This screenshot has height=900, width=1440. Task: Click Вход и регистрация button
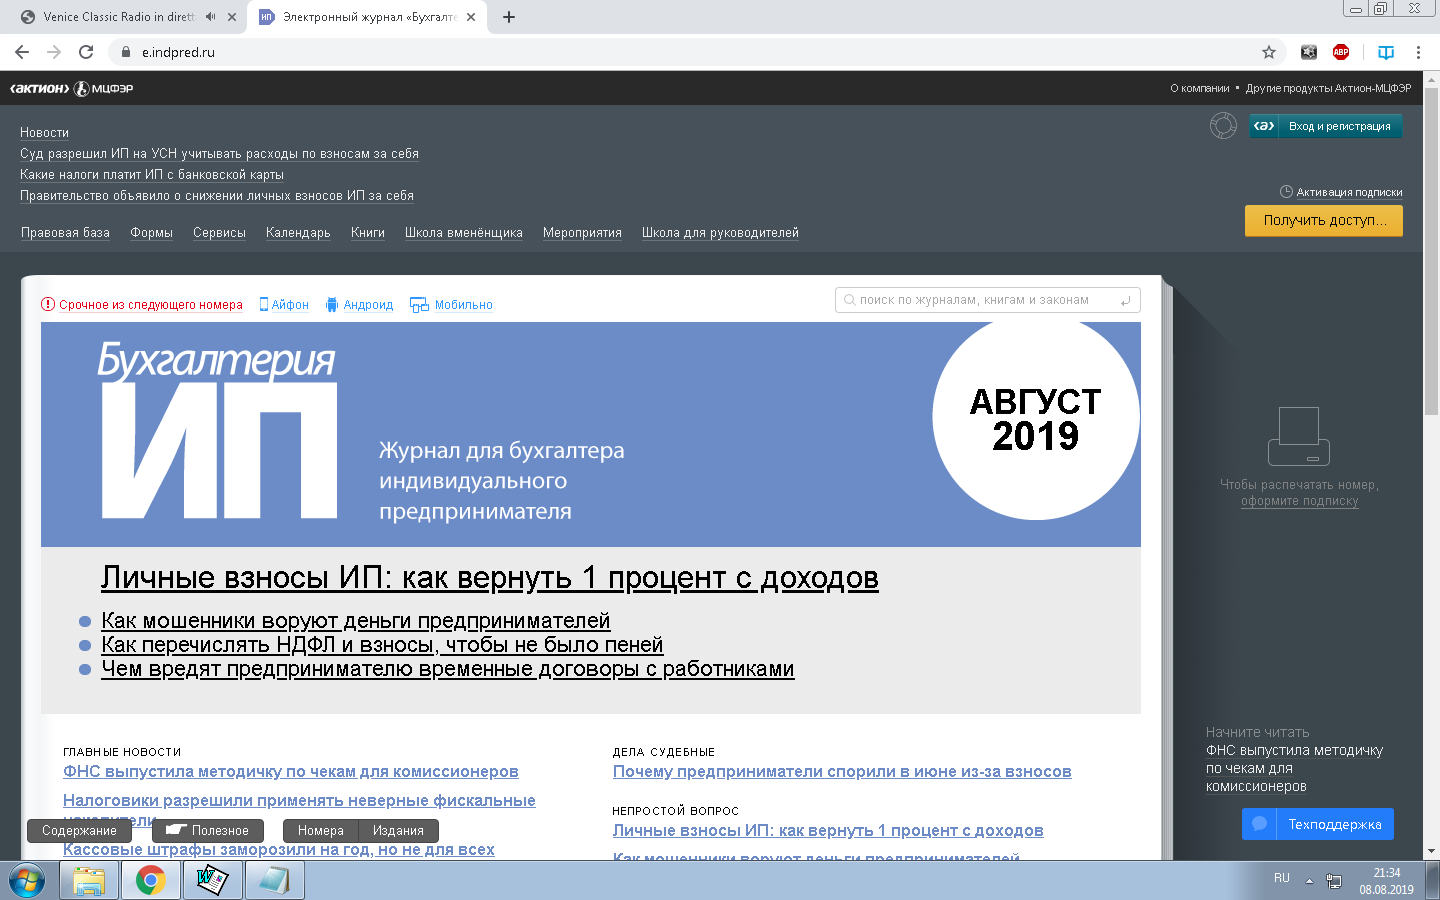(1325, 126)
